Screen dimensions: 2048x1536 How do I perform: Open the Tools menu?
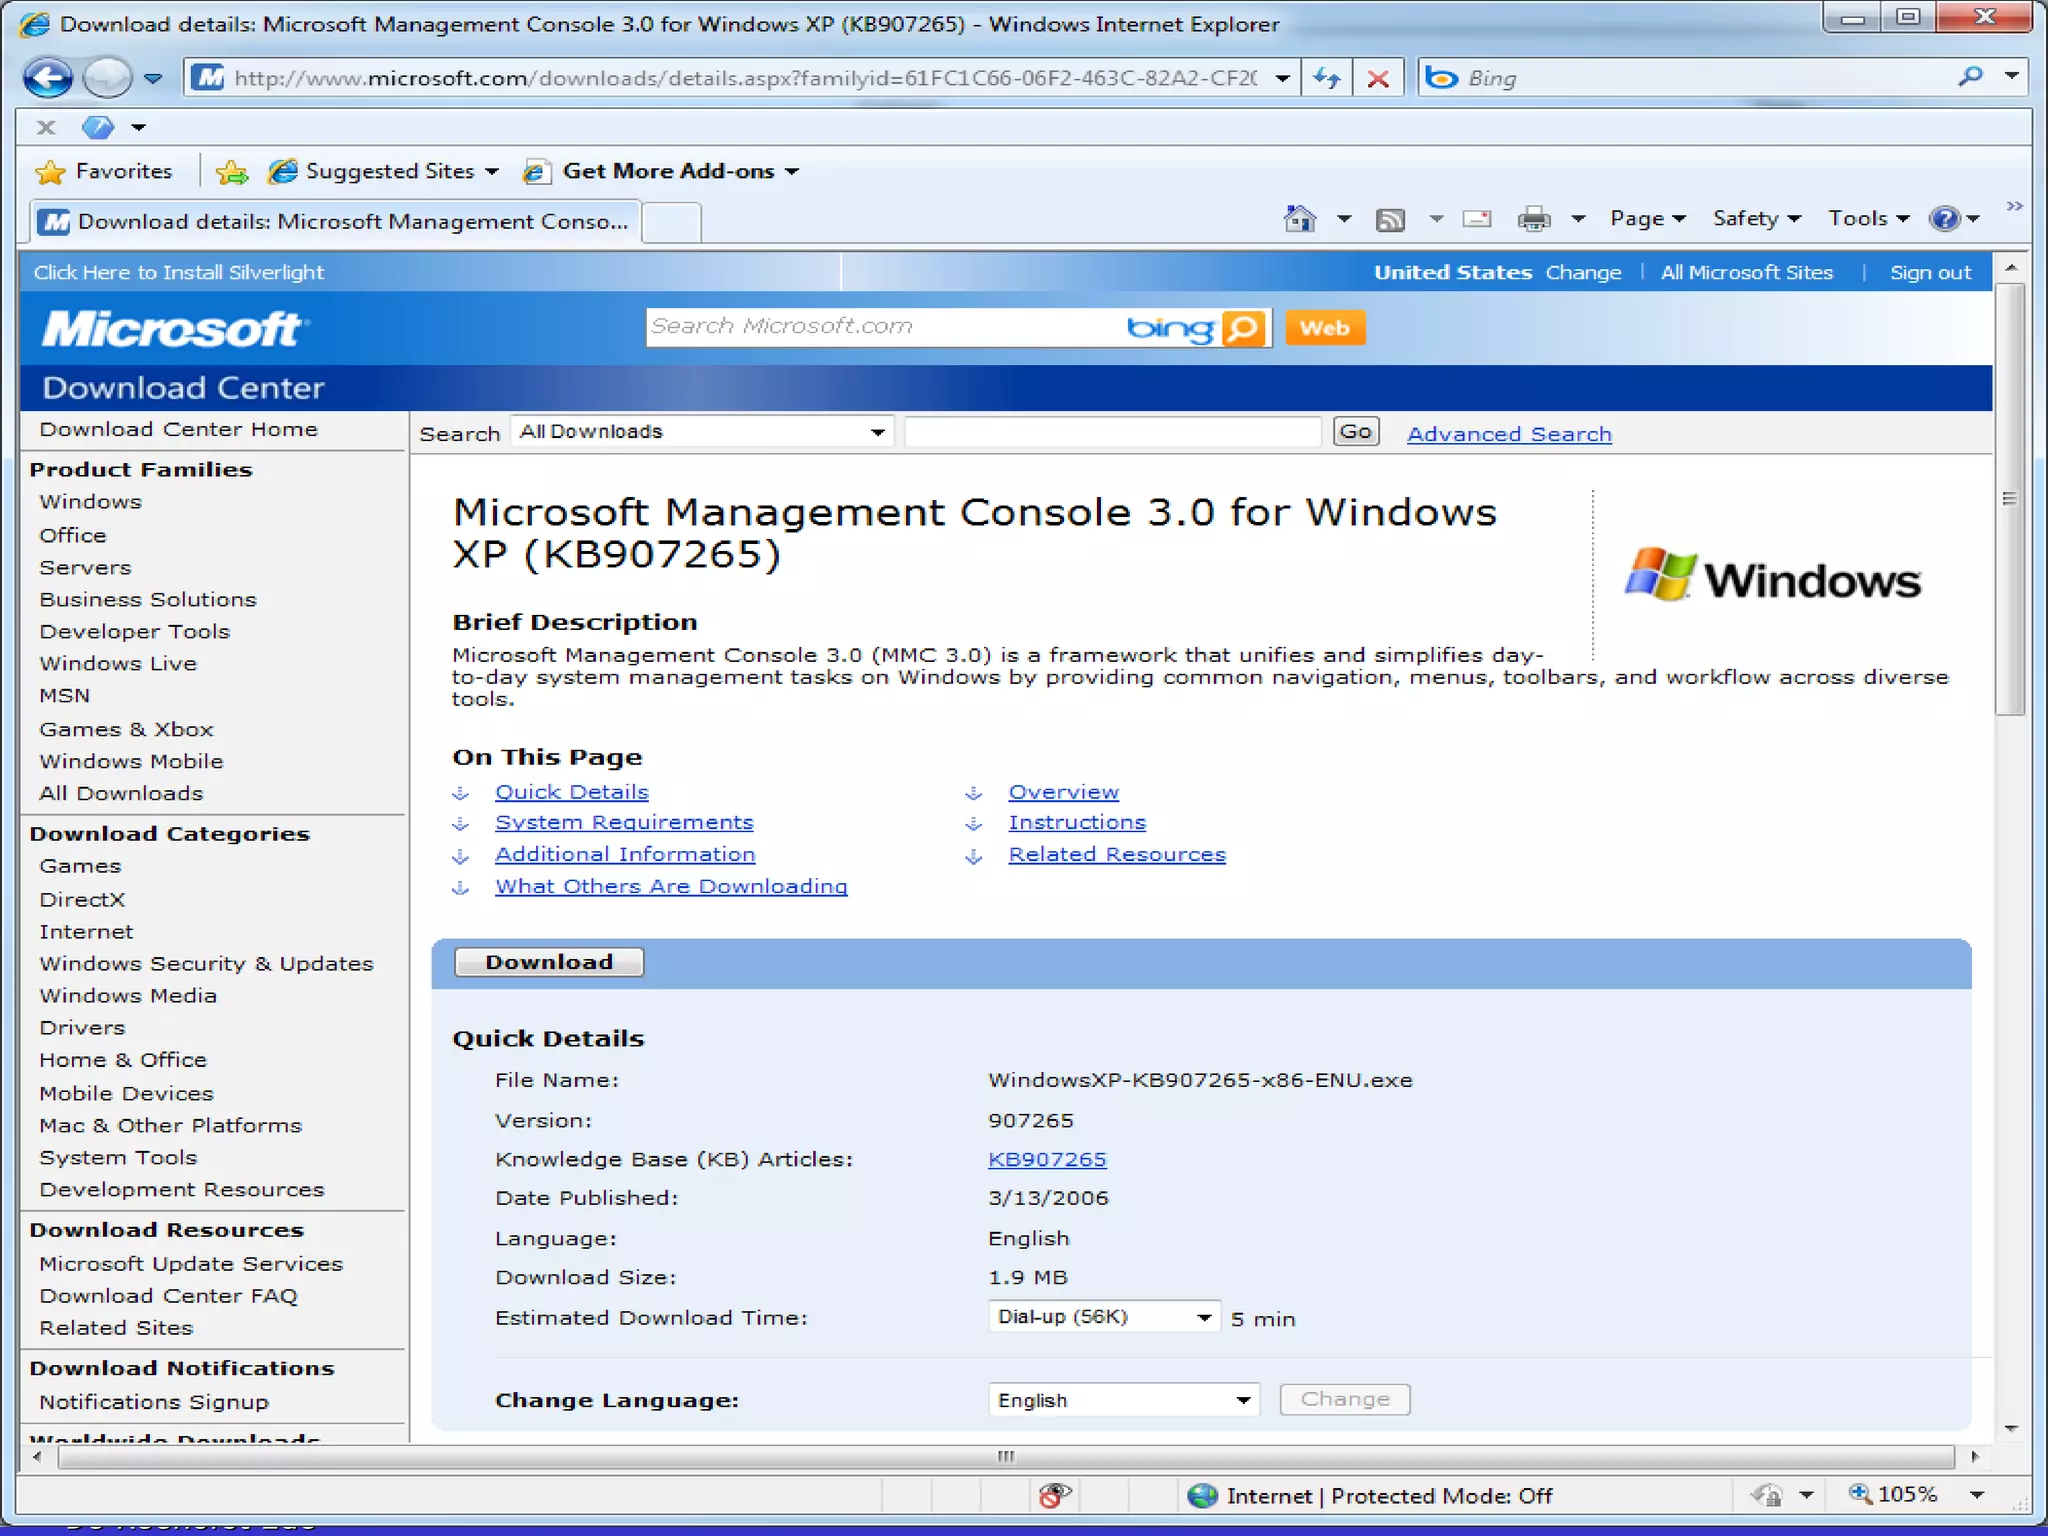pos(1868,219)
